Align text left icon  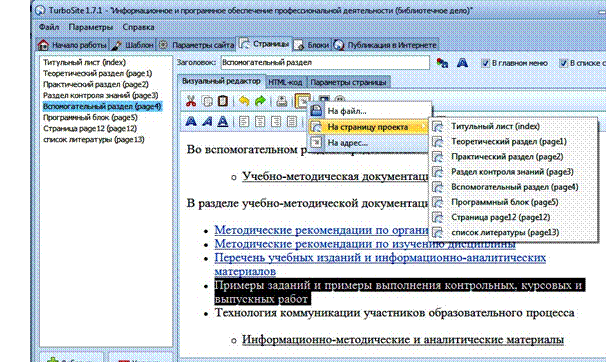[x=244, y=122]
